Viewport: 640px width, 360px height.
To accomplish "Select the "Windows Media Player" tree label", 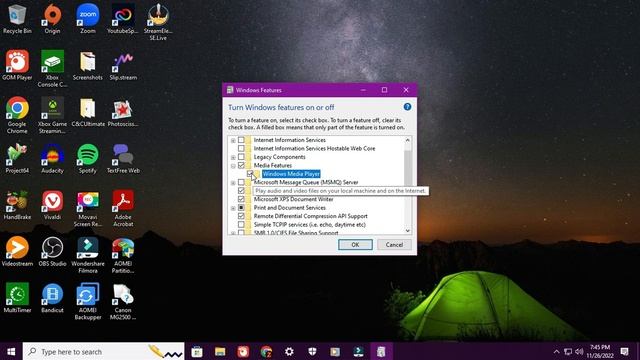I will (x=291, y=174).
